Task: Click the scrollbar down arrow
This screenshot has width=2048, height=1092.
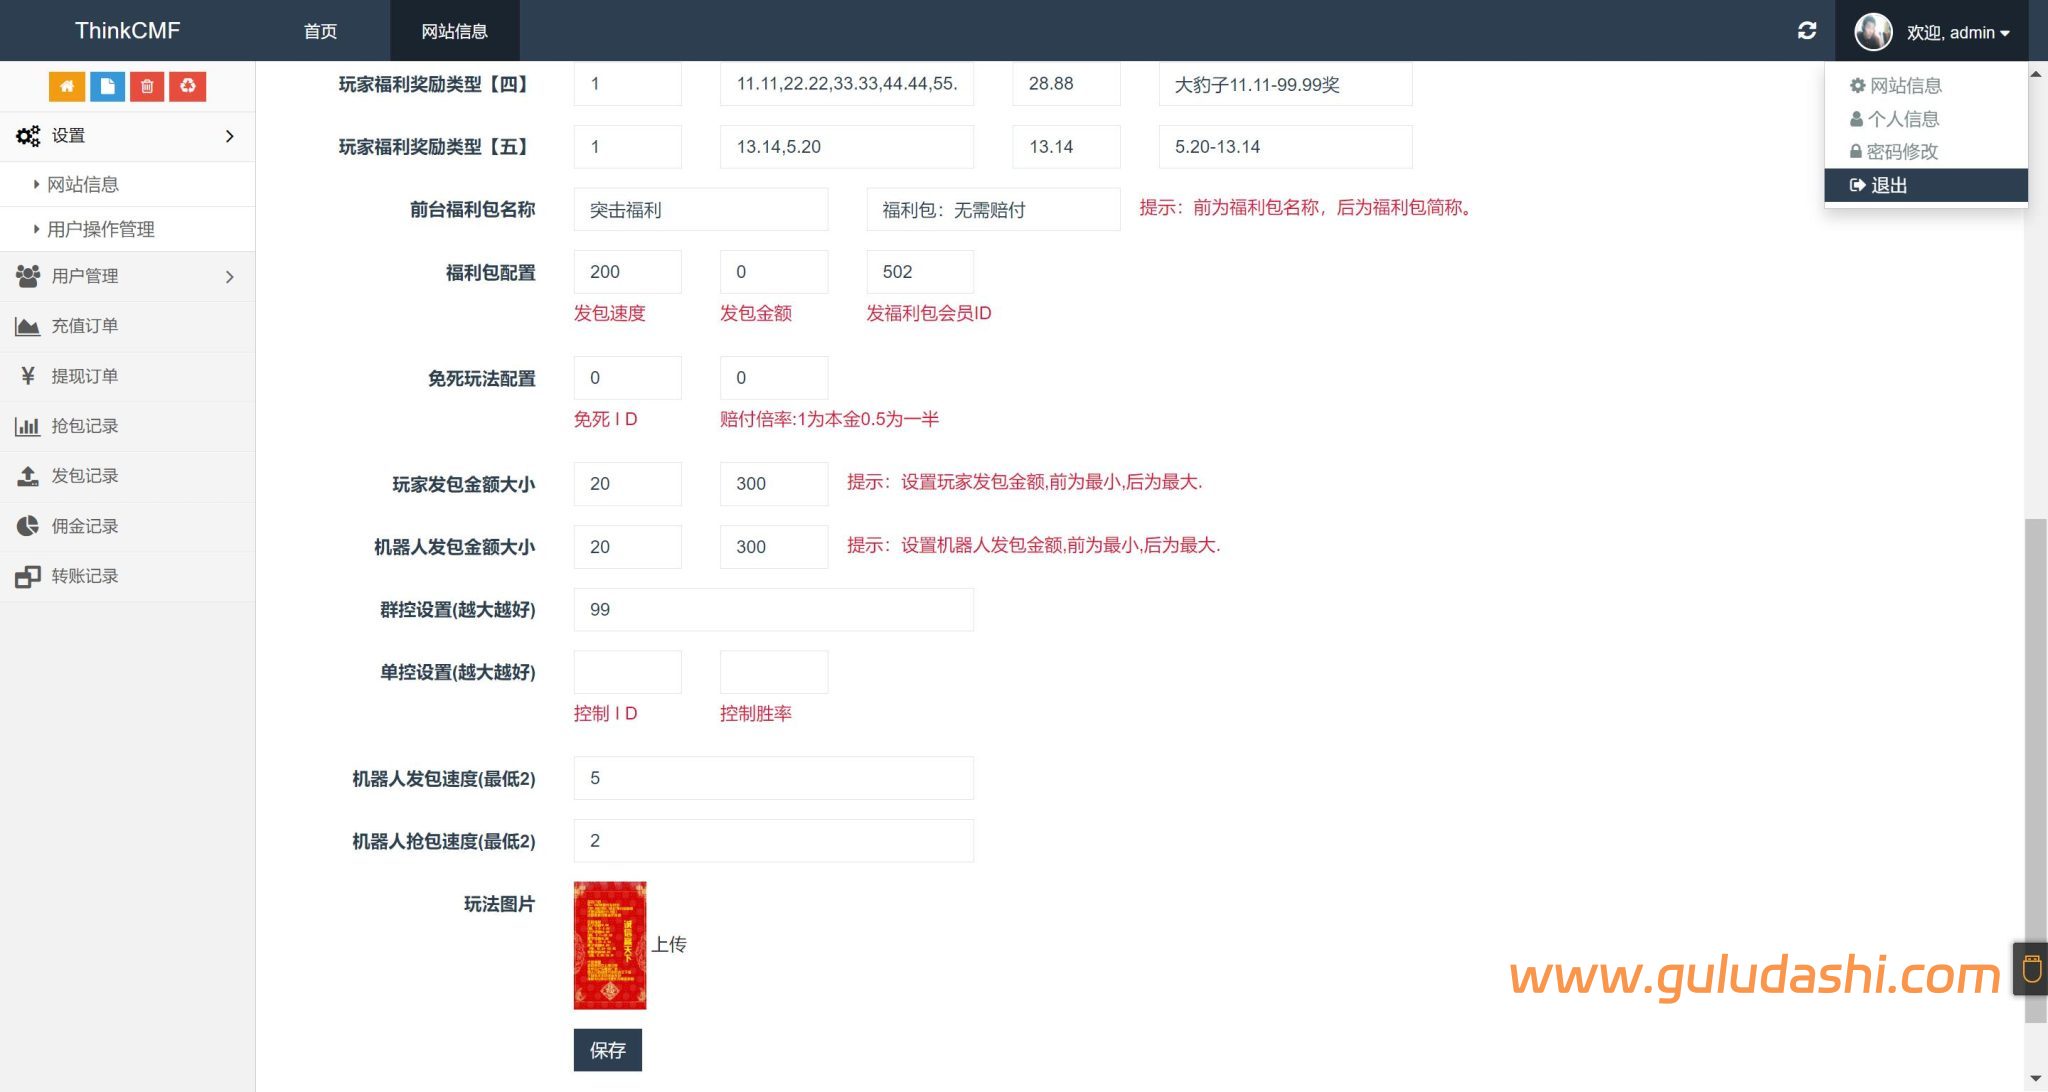Action: tap(2035, 1079)
